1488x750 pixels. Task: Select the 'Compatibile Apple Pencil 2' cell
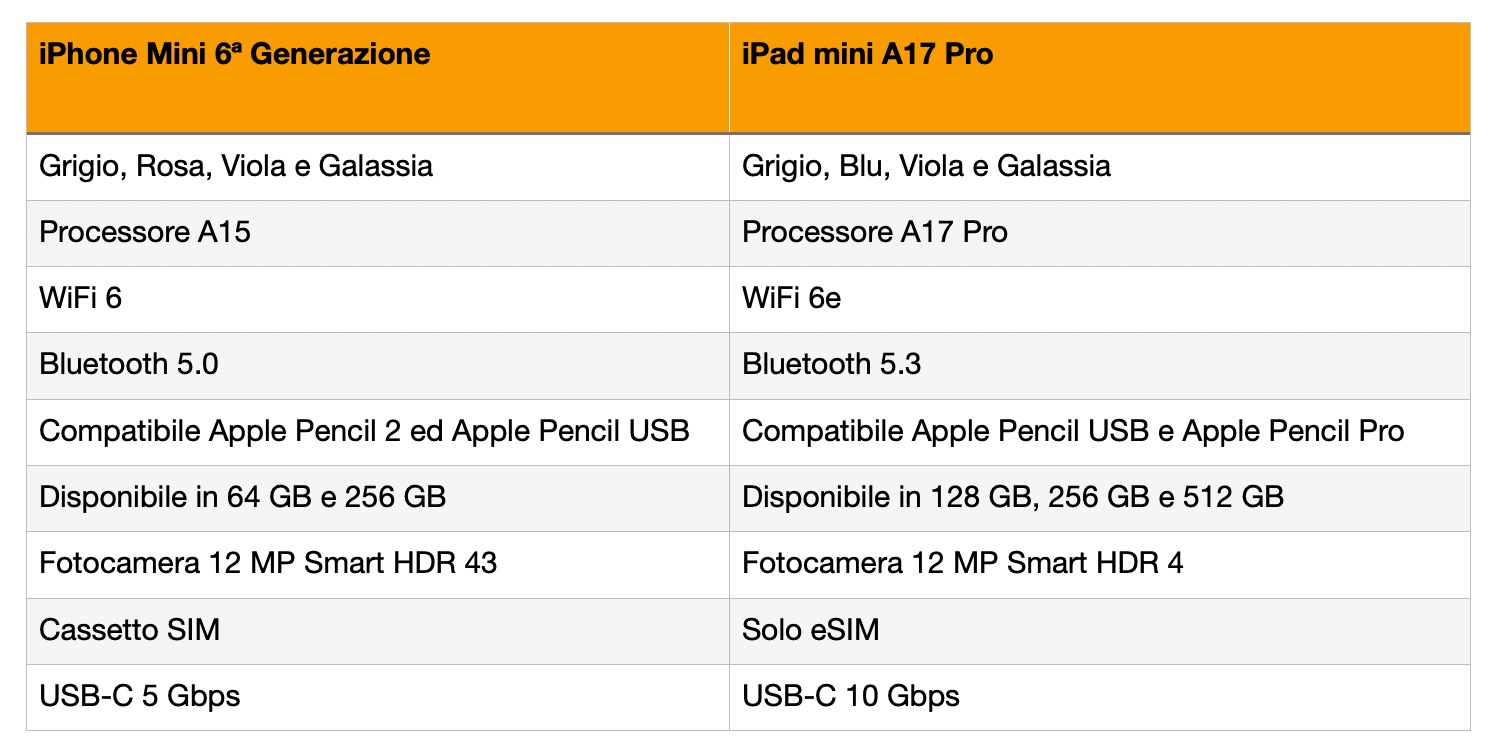pyautogui.click(x=364, y=431)
